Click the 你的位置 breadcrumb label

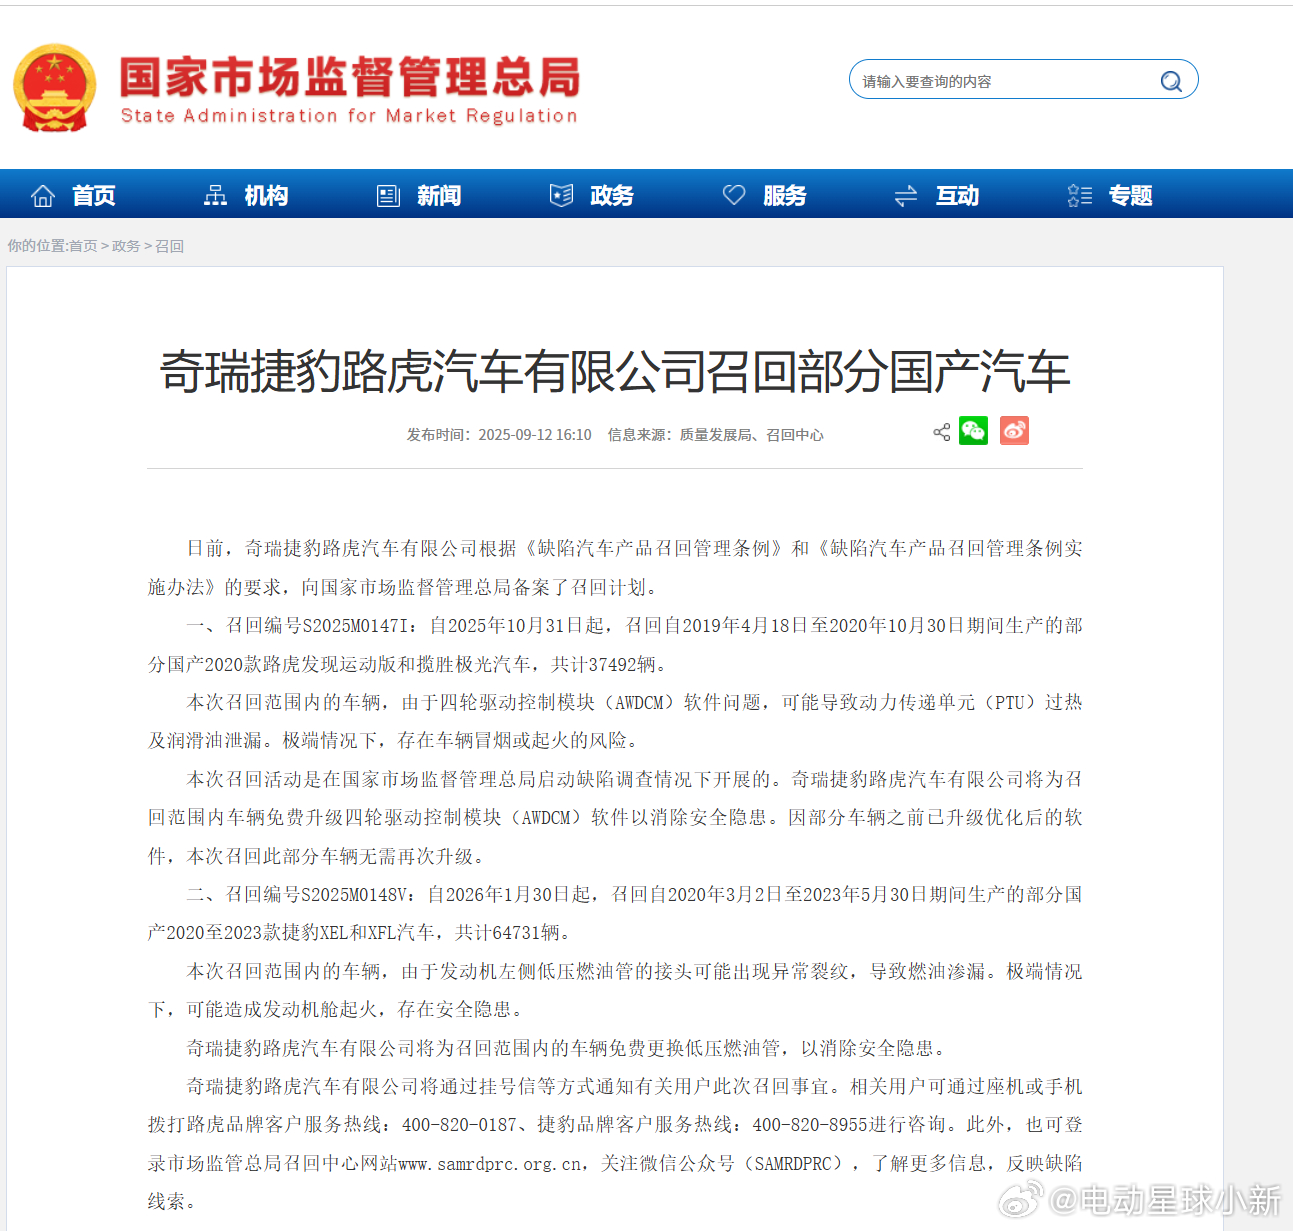coord(36,246)
